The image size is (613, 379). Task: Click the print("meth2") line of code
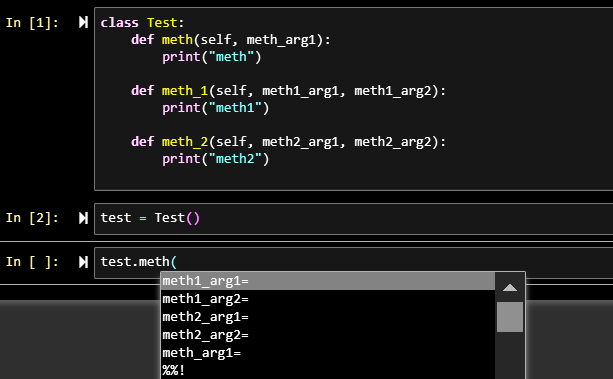[x=215, y=159]
